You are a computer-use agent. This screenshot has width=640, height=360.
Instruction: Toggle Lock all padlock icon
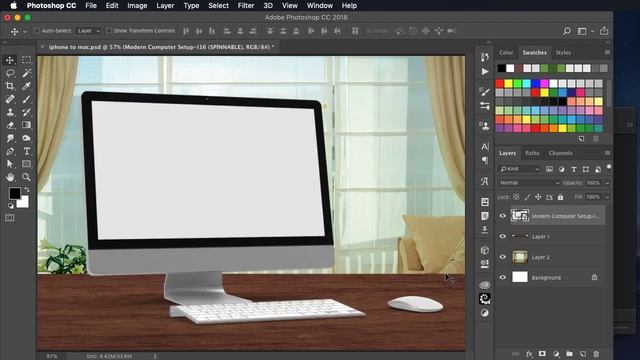(x=560, y=197)
